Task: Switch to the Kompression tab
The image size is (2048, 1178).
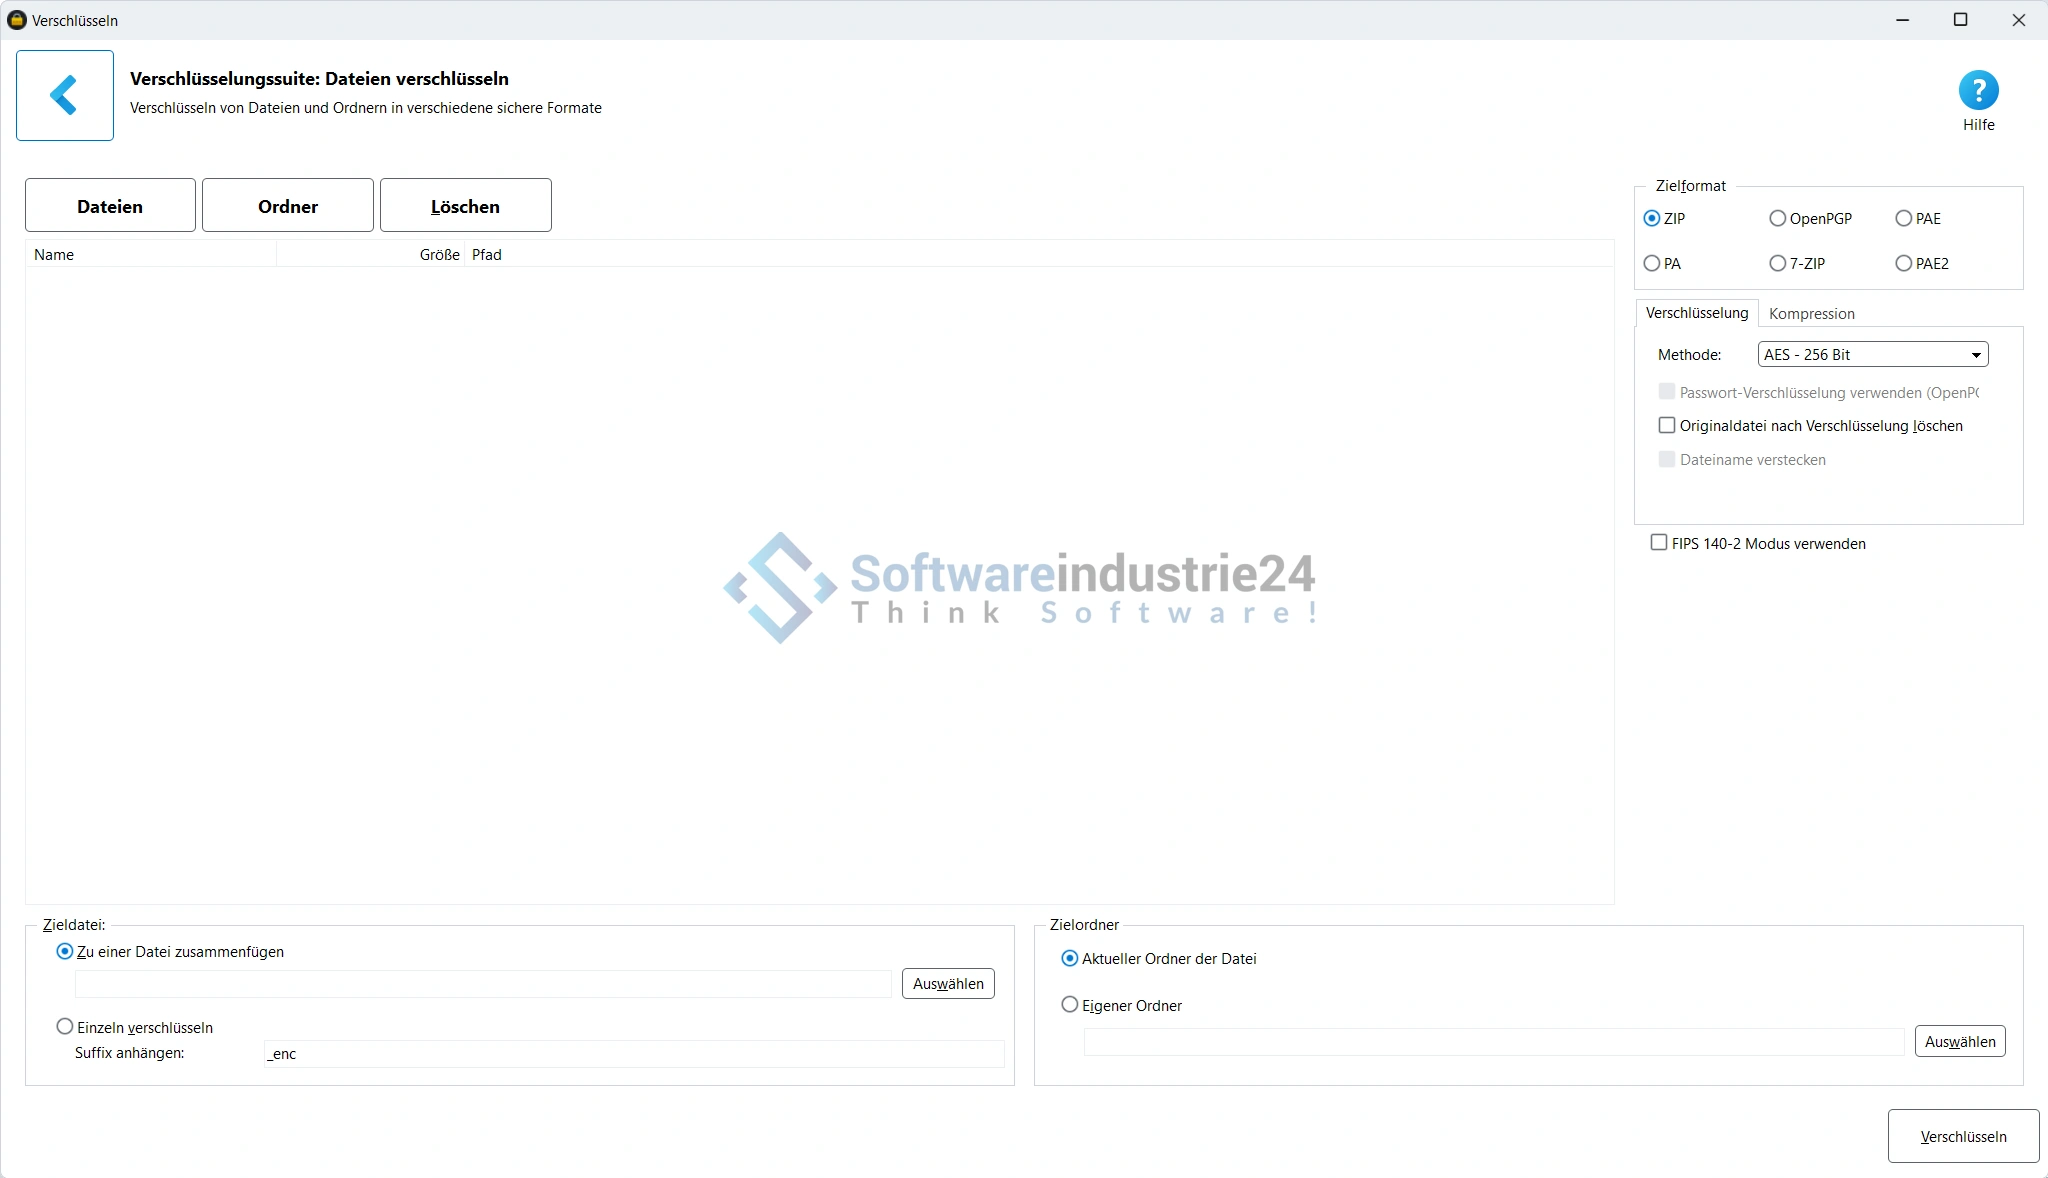Action: click(1811, 313)
